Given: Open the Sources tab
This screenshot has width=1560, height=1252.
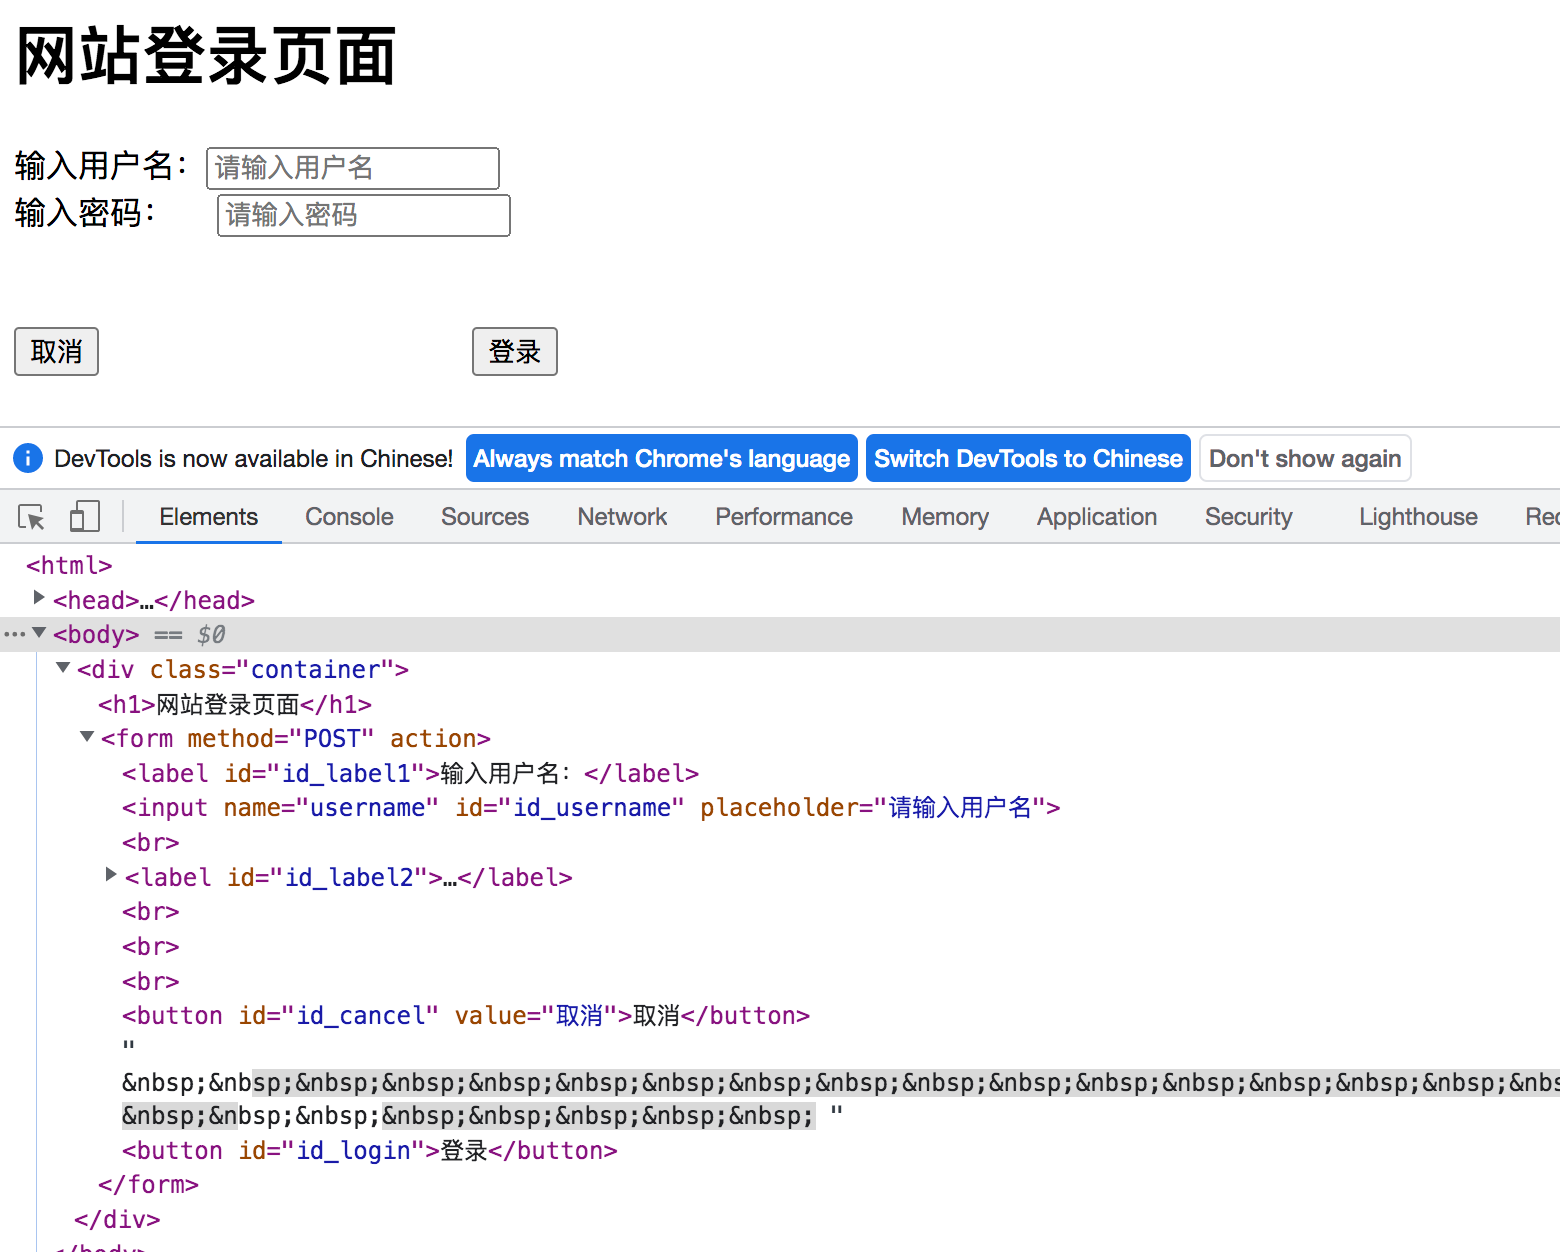Looking at the screenshot, I should pyautogui.click(x=485, y=517).
